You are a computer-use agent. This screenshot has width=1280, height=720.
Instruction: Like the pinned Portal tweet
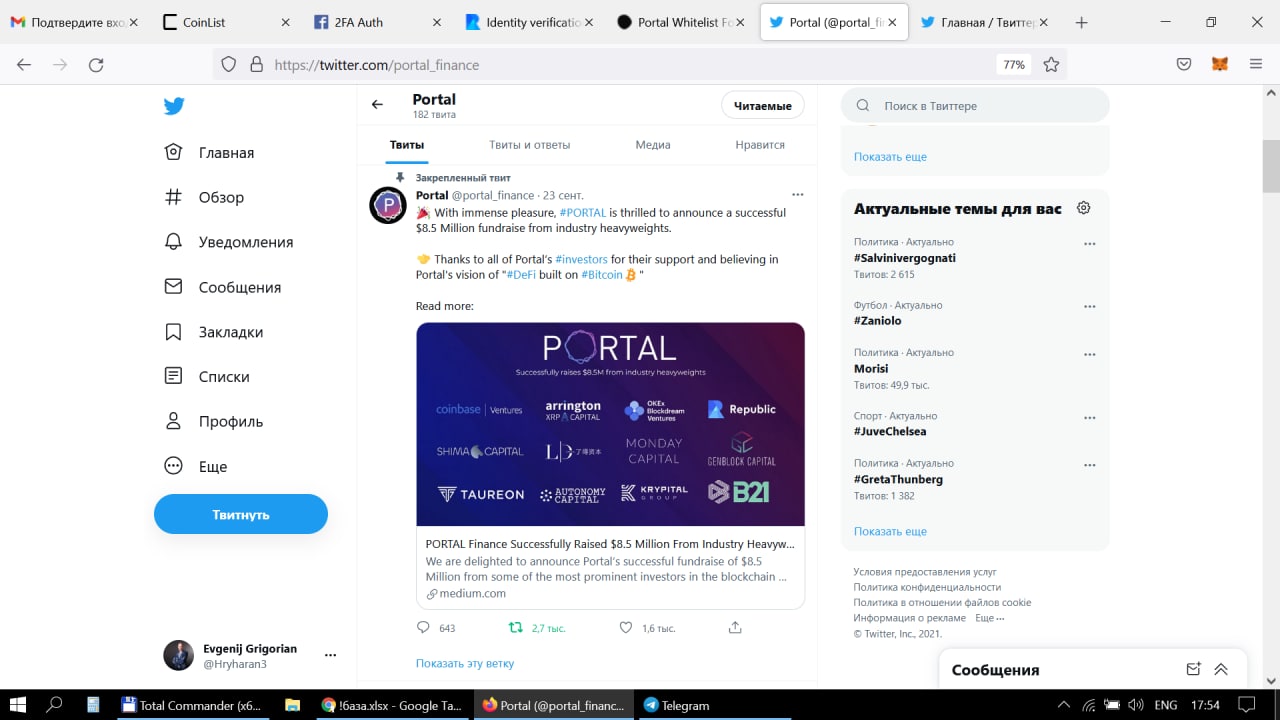pyautogui.click(x=626, y=628)
